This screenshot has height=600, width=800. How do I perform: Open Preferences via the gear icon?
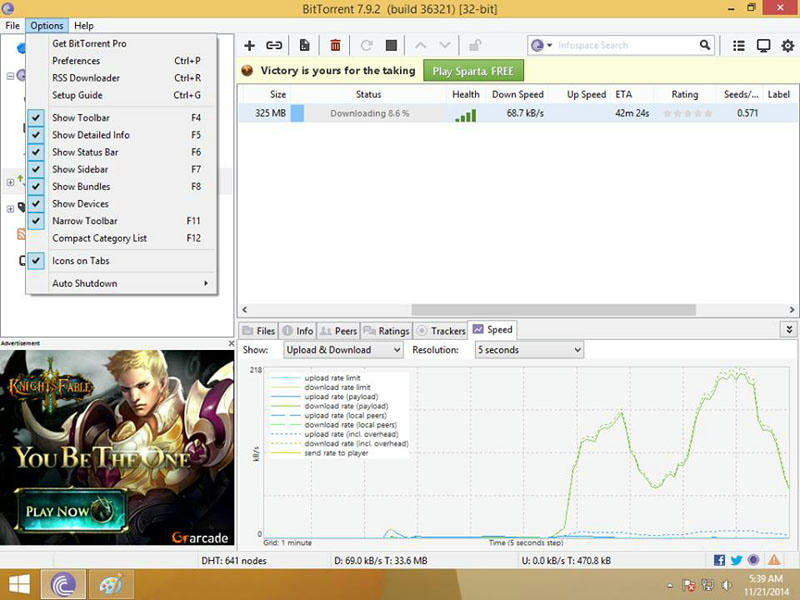click(788, 46)
